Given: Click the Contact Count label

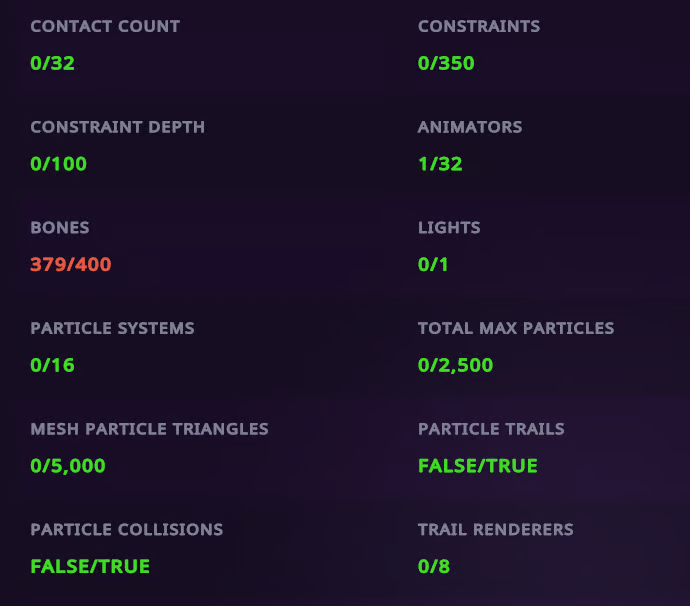Looking at the screenshot, I should coord(105,26).
